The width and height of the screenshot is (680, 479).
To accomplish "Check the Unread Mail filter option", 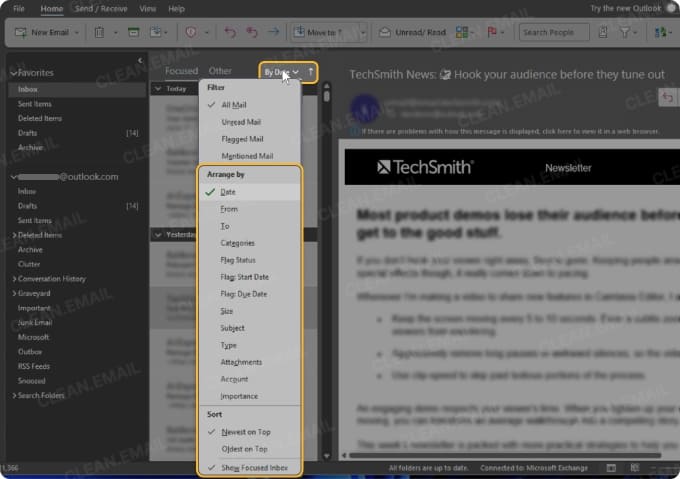I will 249,122.
